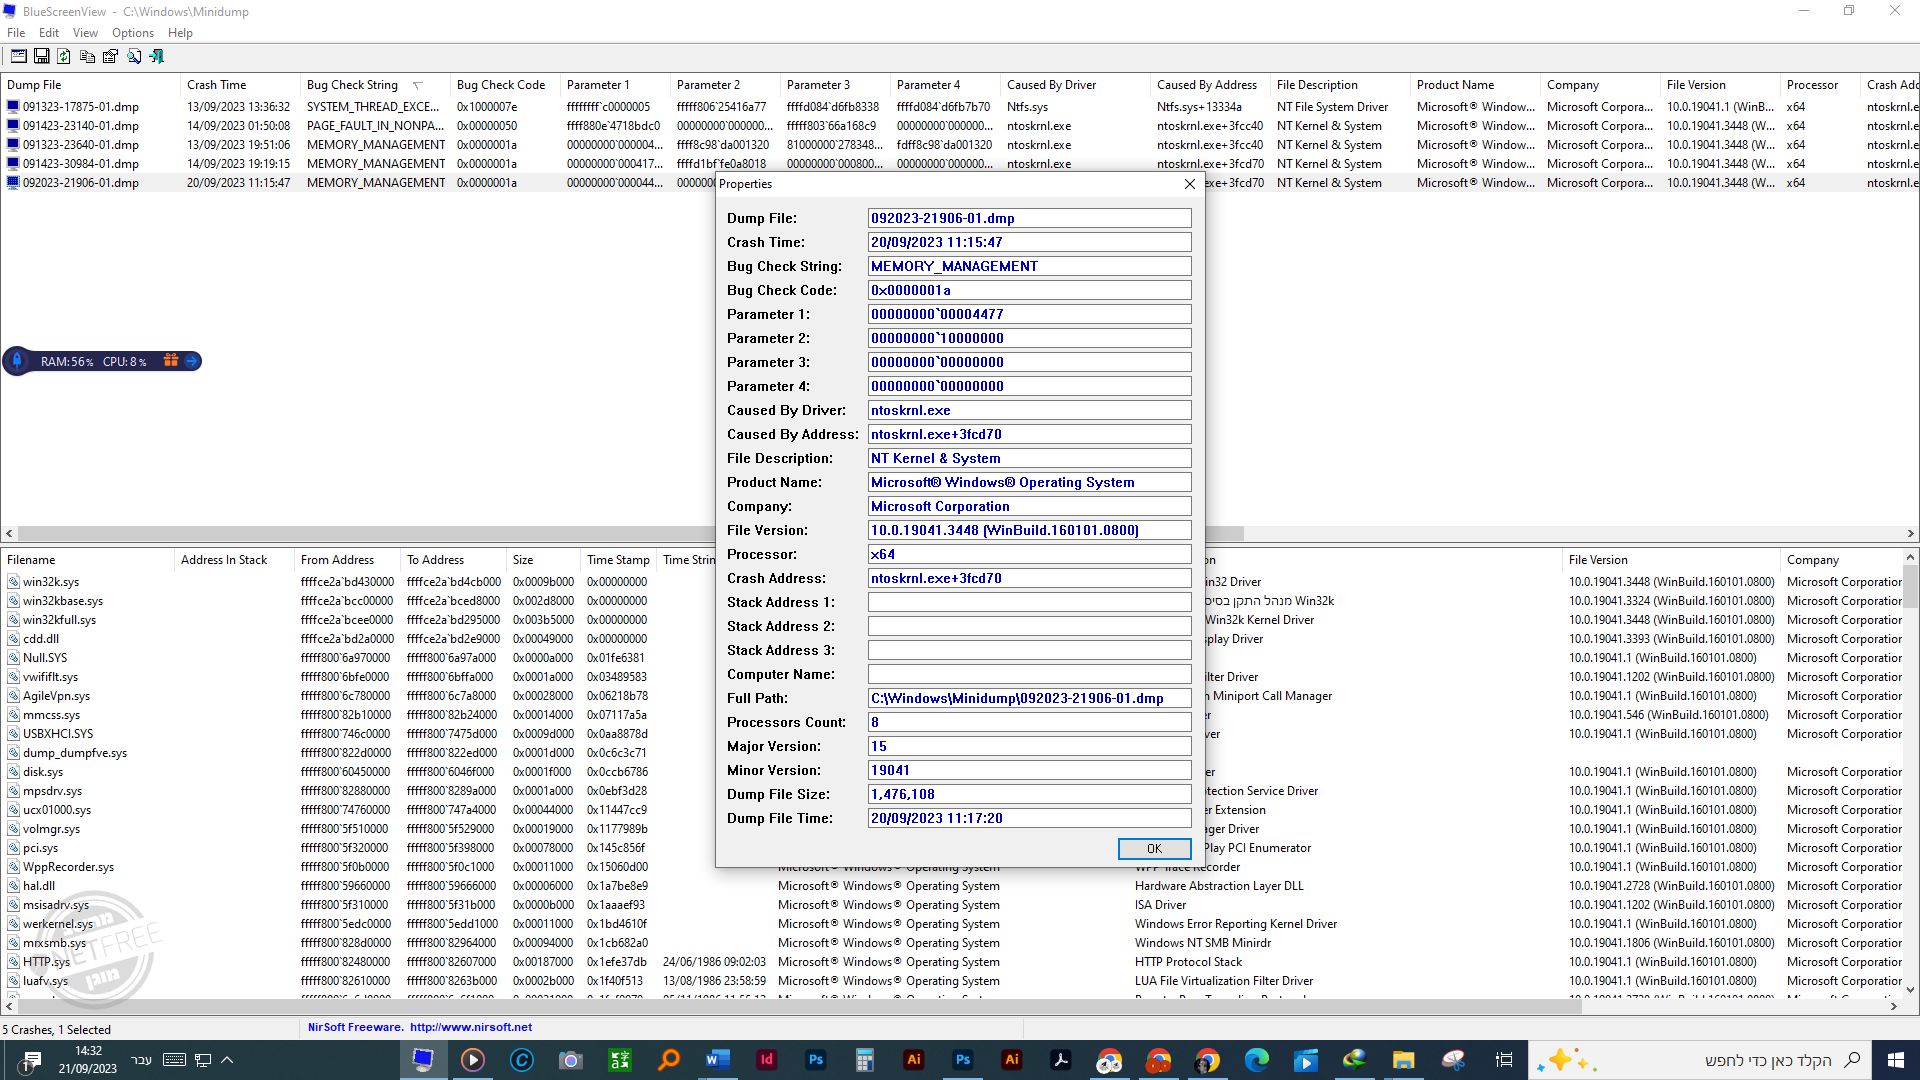1920x1080 pixels.
Task: Click the upper pane horizontal scrollbar
Action: (x=630, y=534)
